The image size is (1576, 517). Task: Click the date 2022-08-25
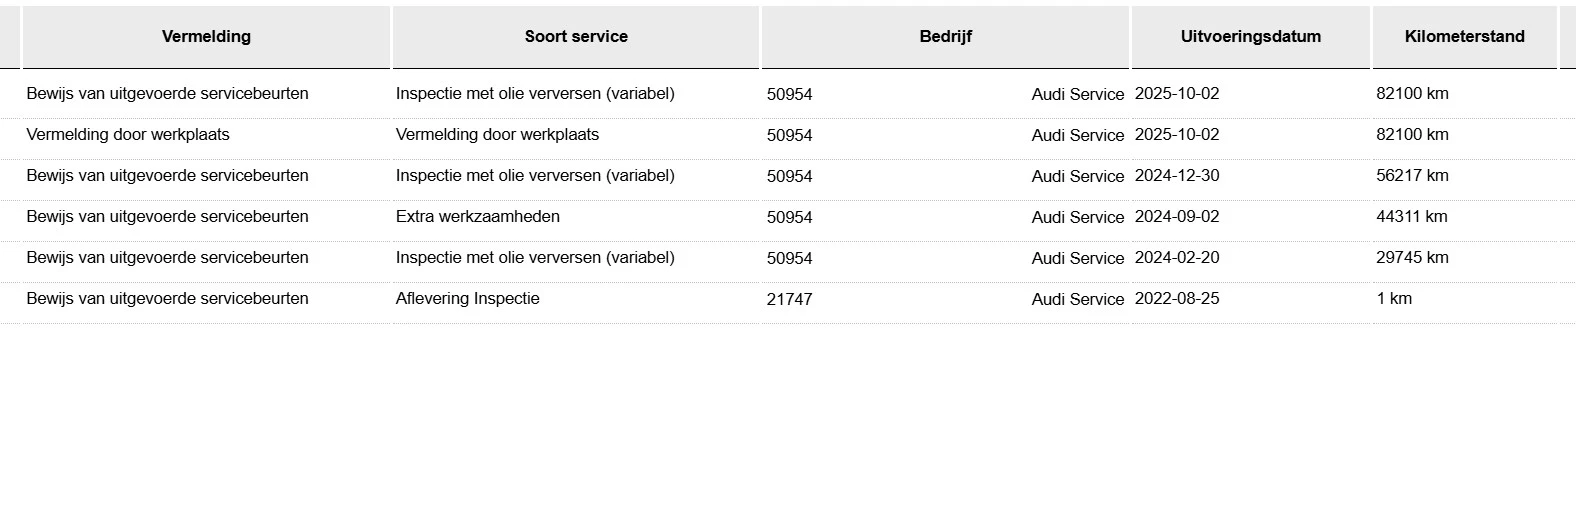(x=1176, y=299)
